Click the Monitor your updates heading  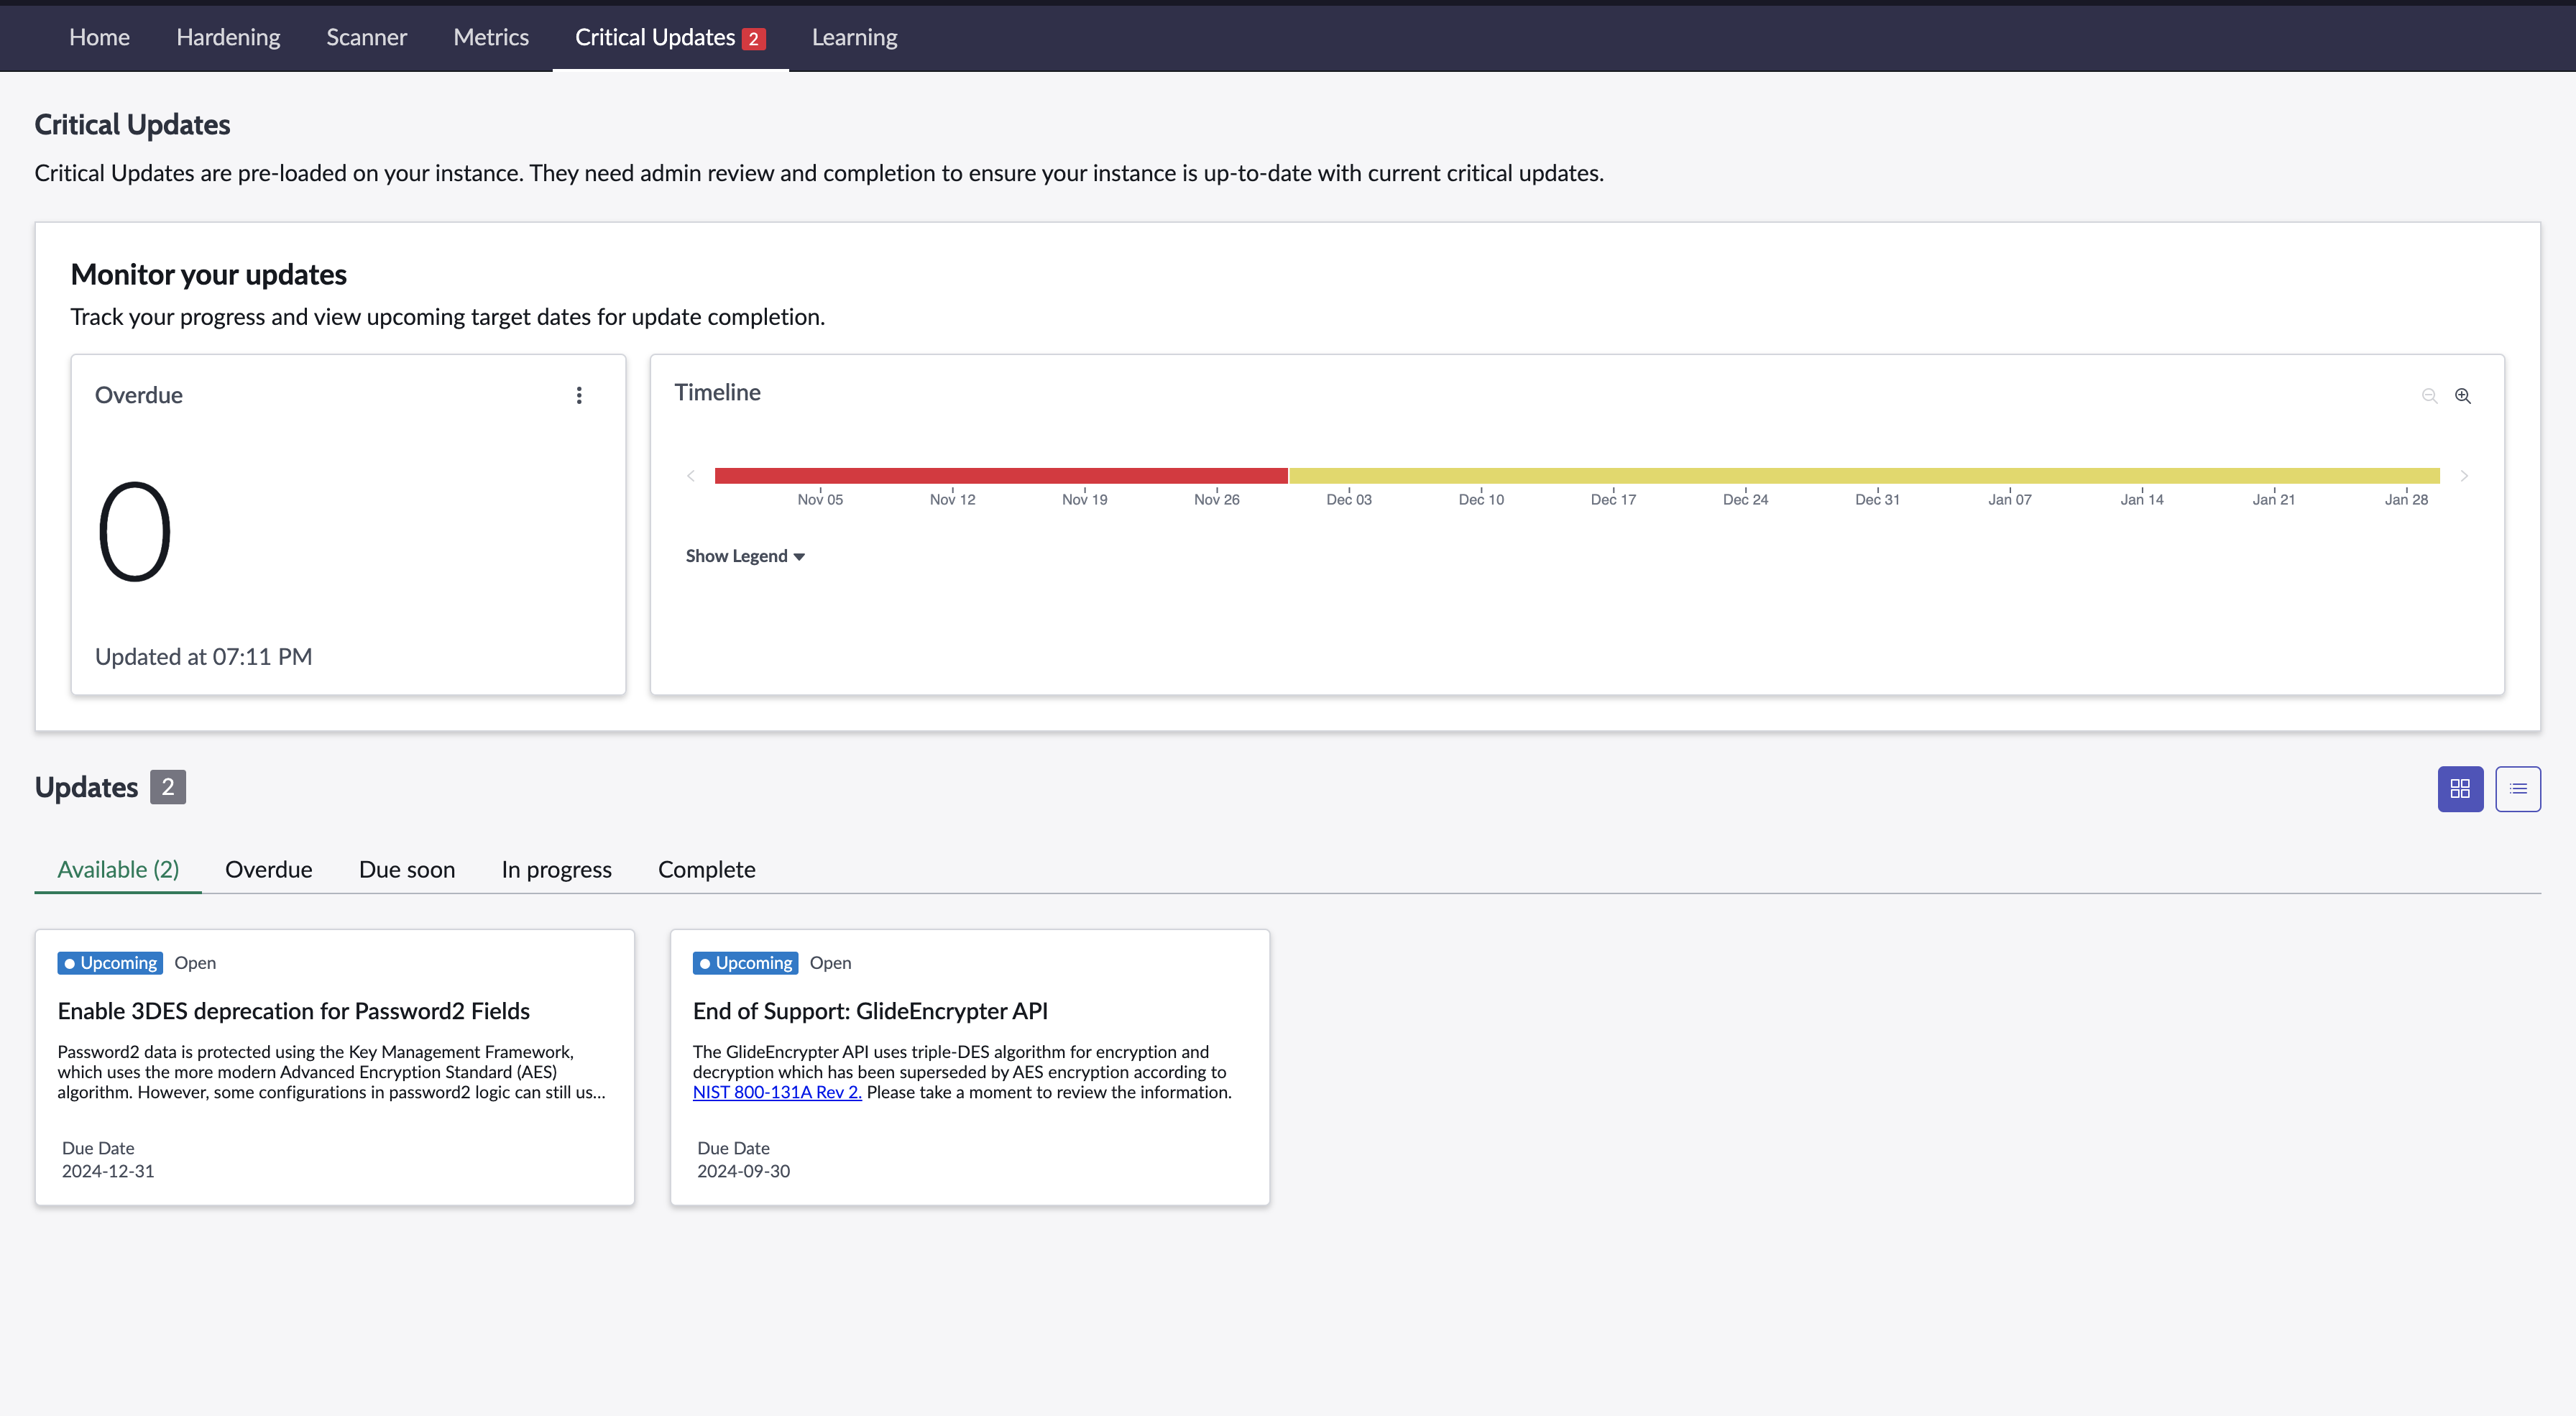click(209, 274)
